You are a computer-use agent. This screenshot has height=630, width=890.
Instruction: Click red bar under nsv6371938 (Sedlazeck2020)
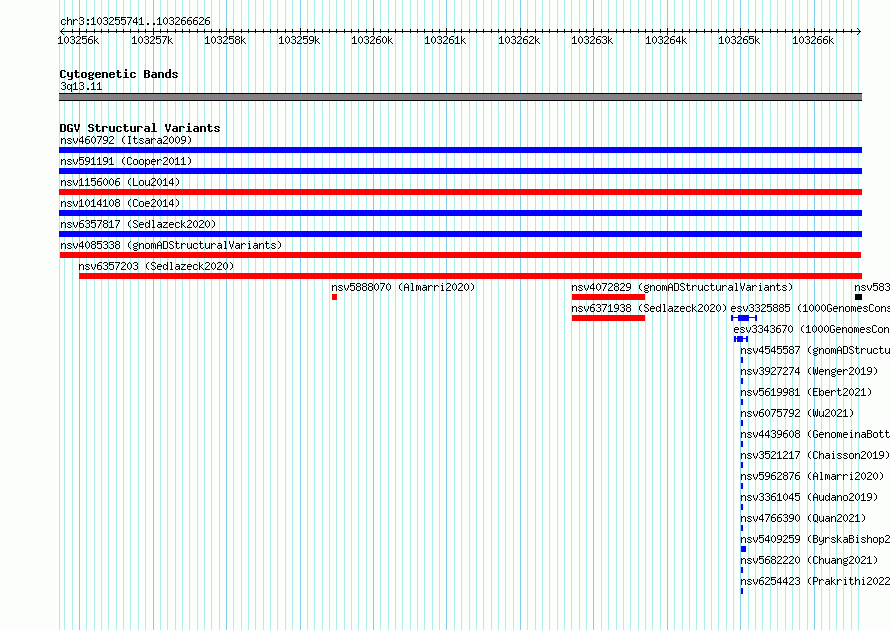point(608,318)
